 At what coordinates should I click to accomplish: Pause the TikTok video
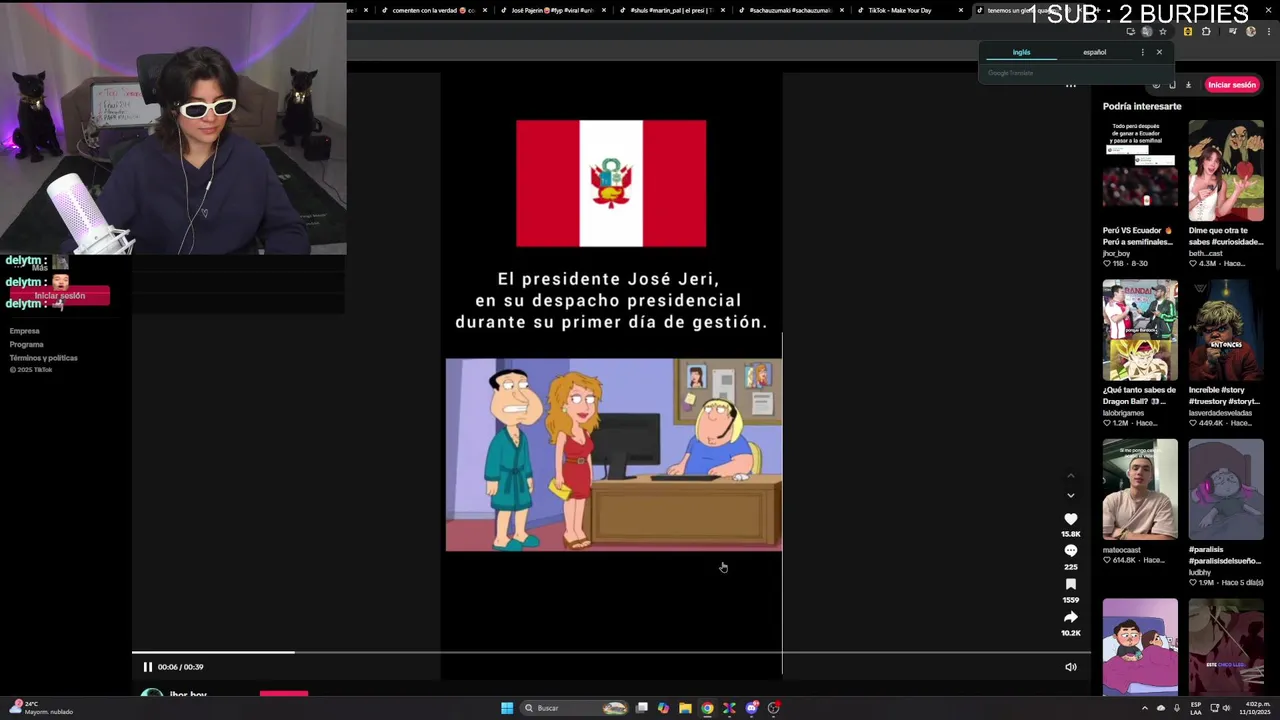(x=147, y=667)
